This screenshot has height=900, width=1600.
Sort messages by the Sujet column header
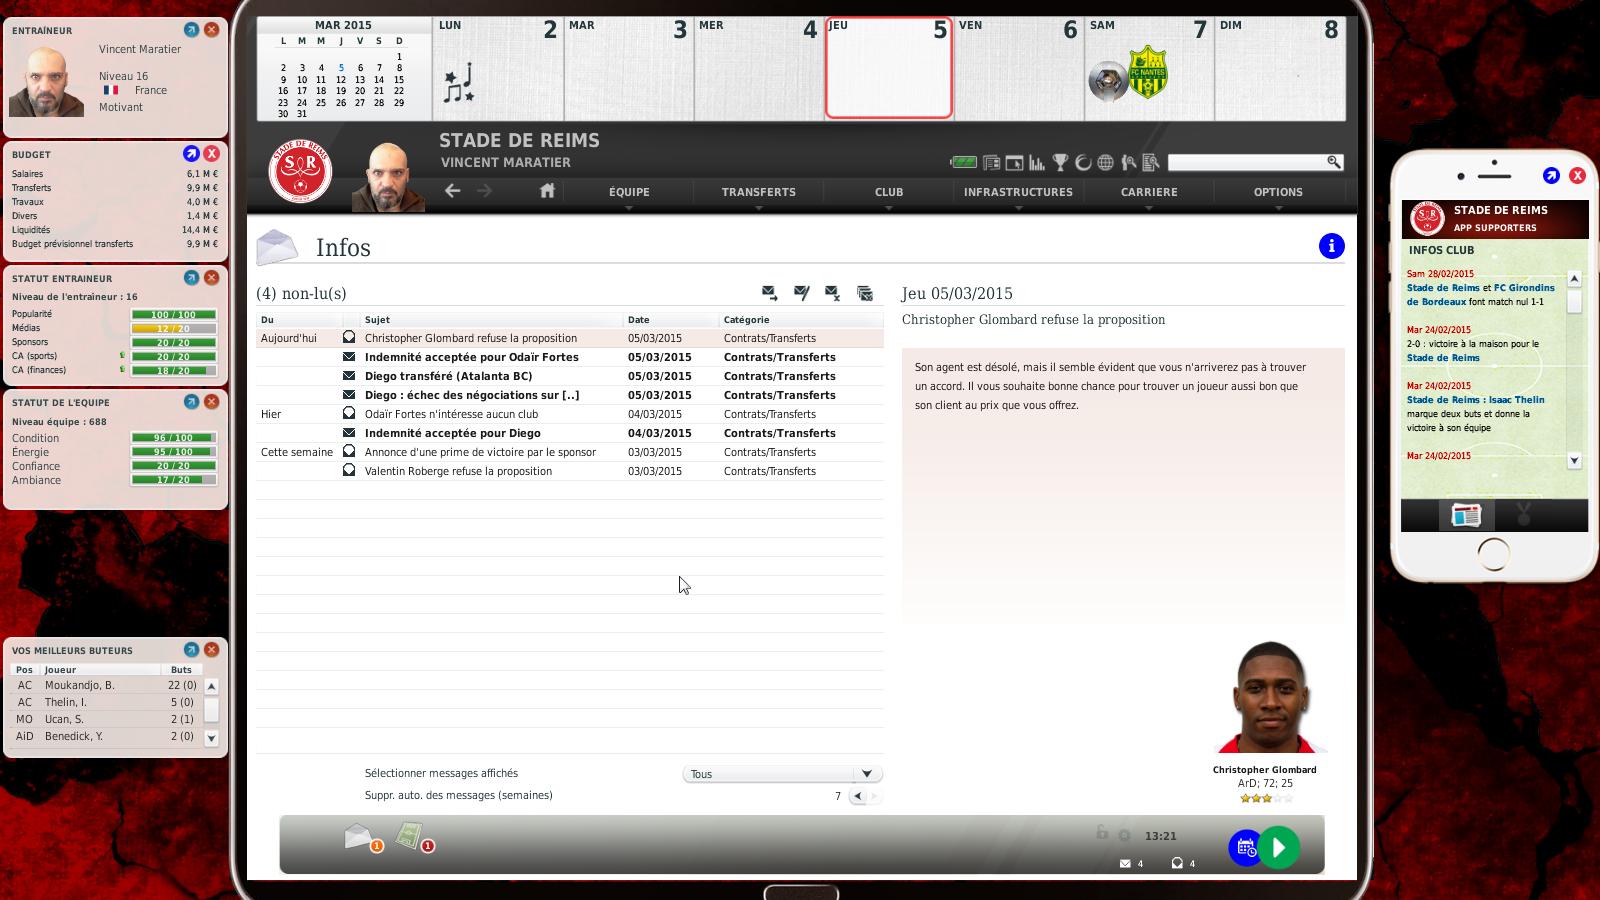[492, 320]
